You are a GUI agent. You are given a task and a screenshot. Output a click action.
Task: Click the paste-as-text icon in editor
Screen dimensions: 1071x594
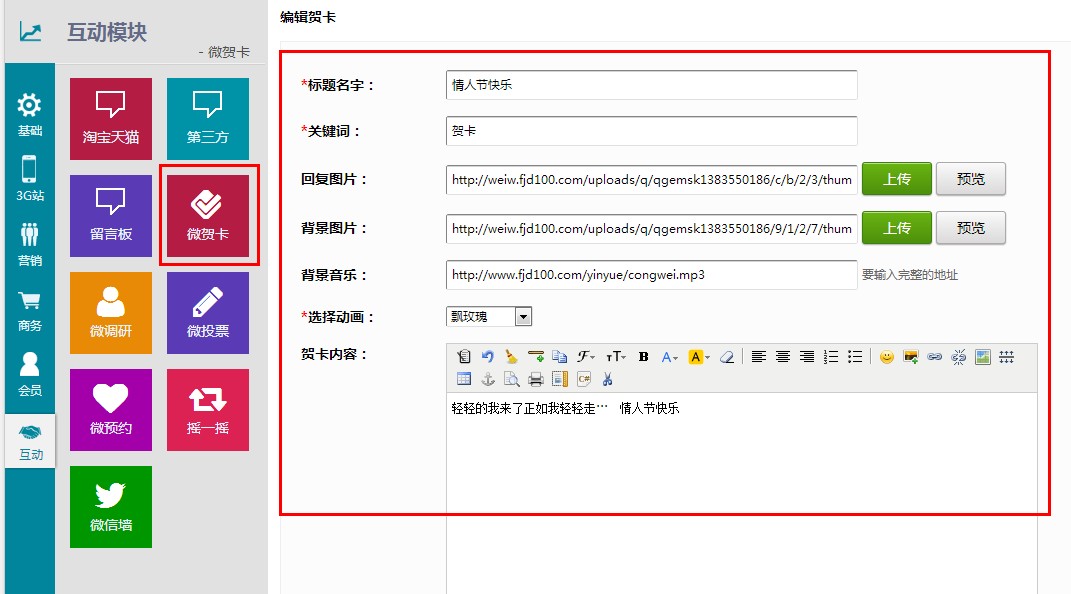point(464,356)
